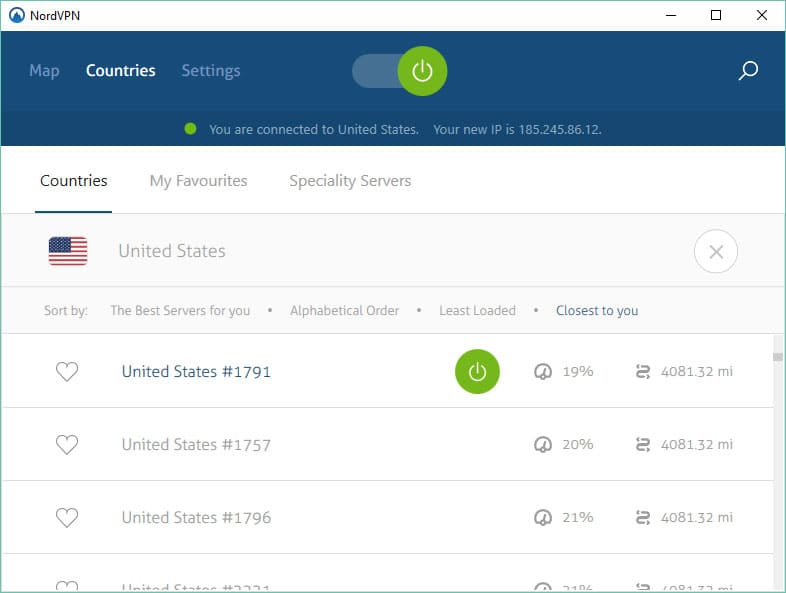This screenshot has height=593, width=786.
Task: Click load gauge icon for #1791
Action: pyautogui.click(x=543, y=371)
